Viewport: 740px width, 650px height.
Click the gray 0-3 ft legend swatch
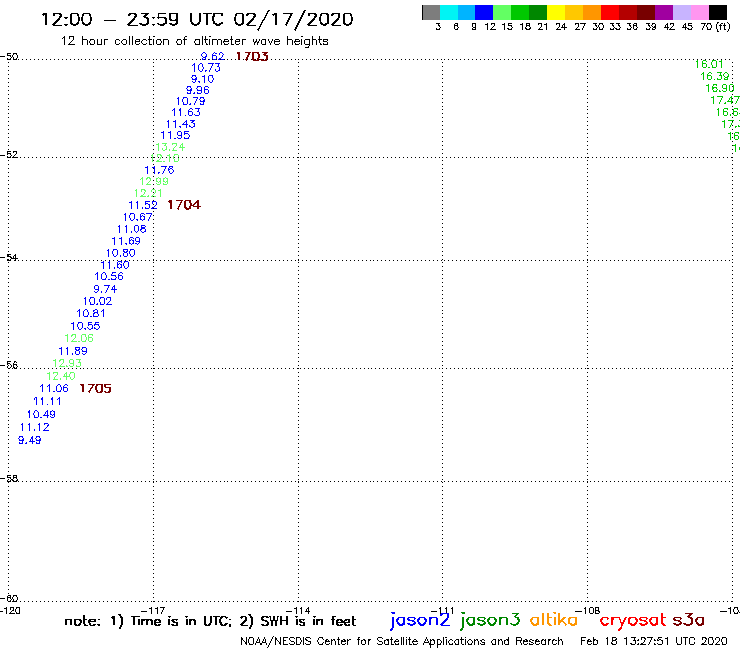tap(431, 12)
